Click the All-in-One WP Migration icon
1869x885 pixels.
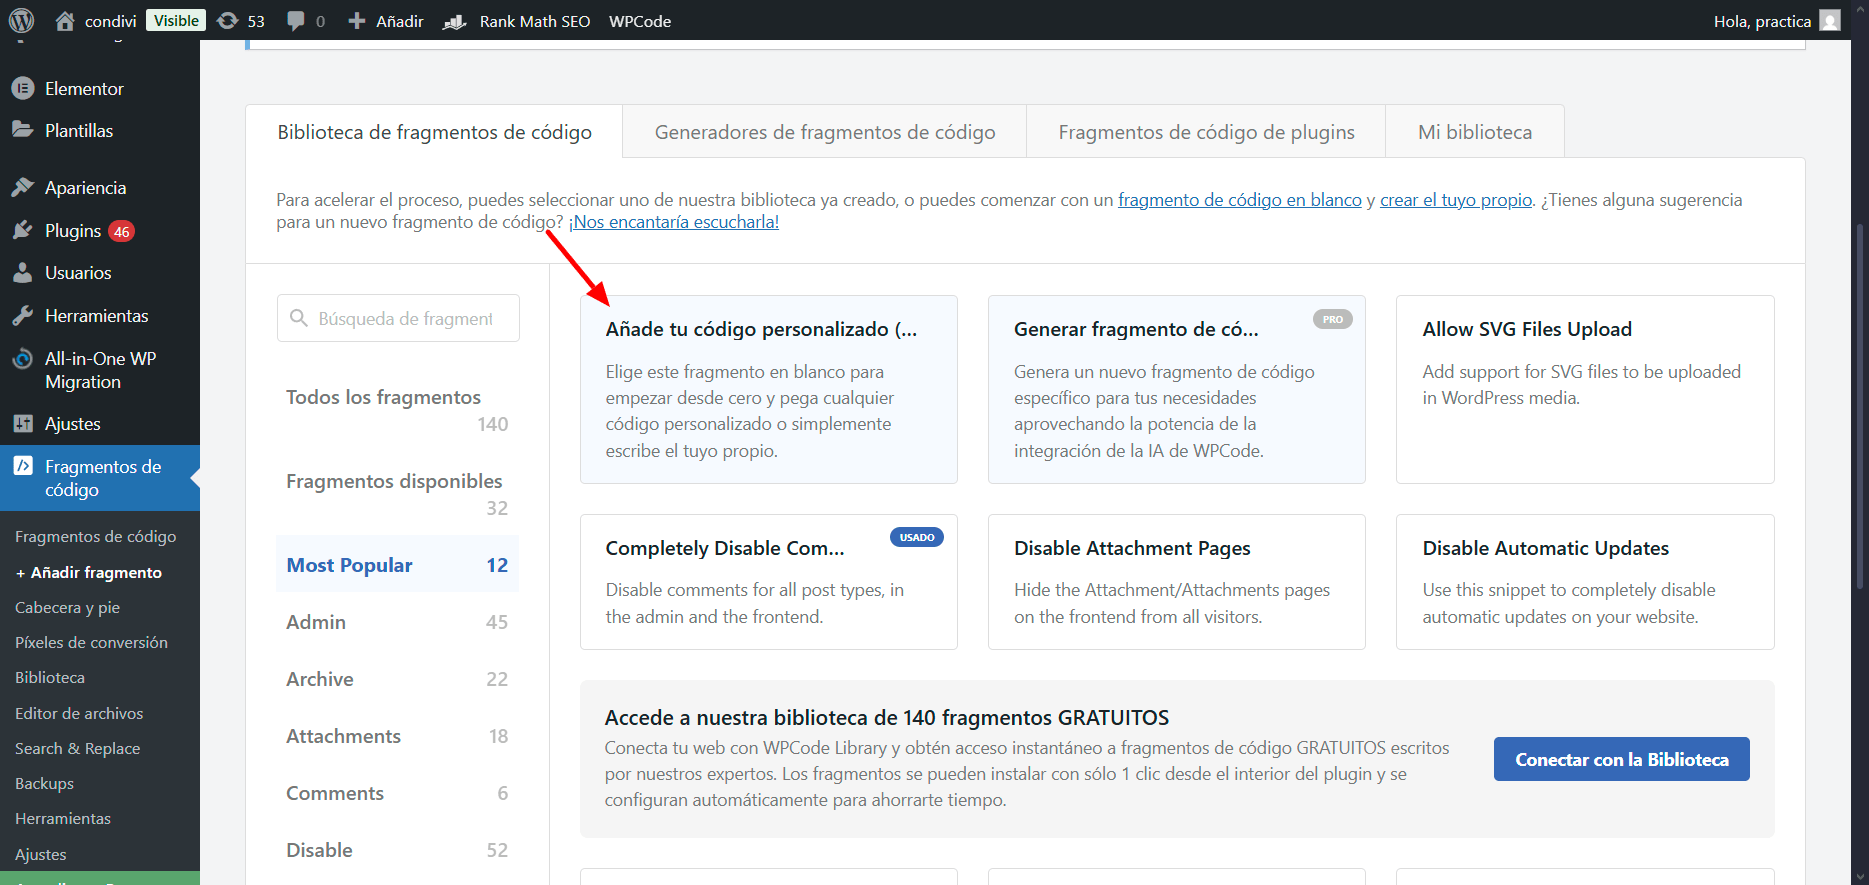(23, 359)
